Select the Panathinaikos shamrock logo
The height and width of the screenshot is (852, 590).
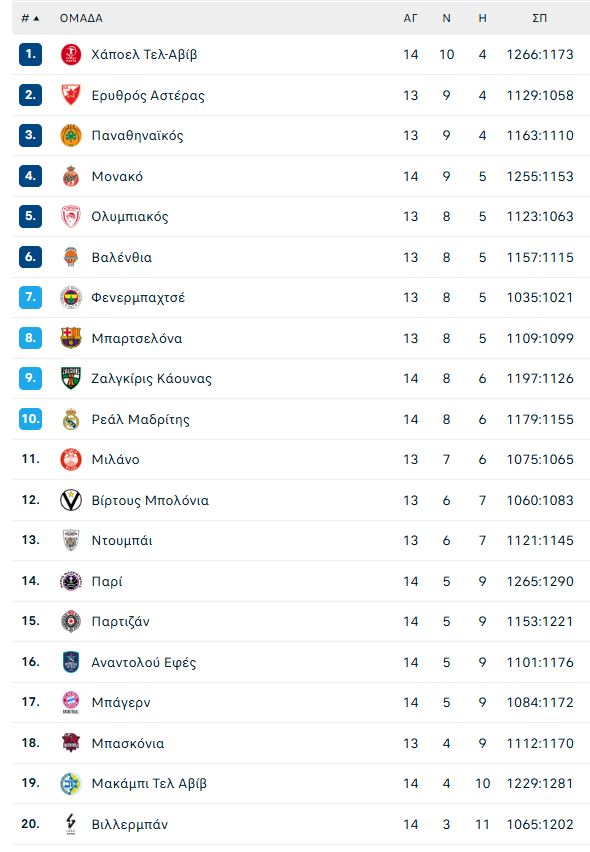click(x=72, y=135)
